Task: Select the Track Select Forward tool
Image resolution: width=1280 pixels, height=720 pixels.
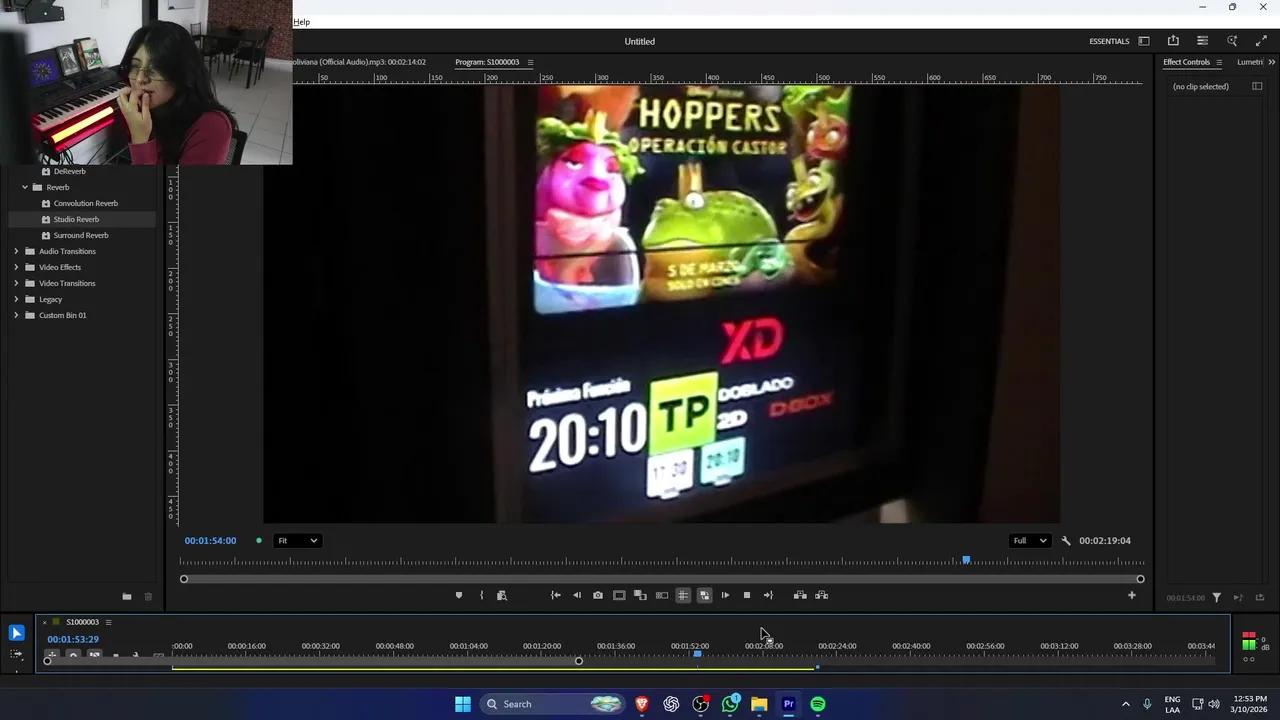Action: click(16, 654)
